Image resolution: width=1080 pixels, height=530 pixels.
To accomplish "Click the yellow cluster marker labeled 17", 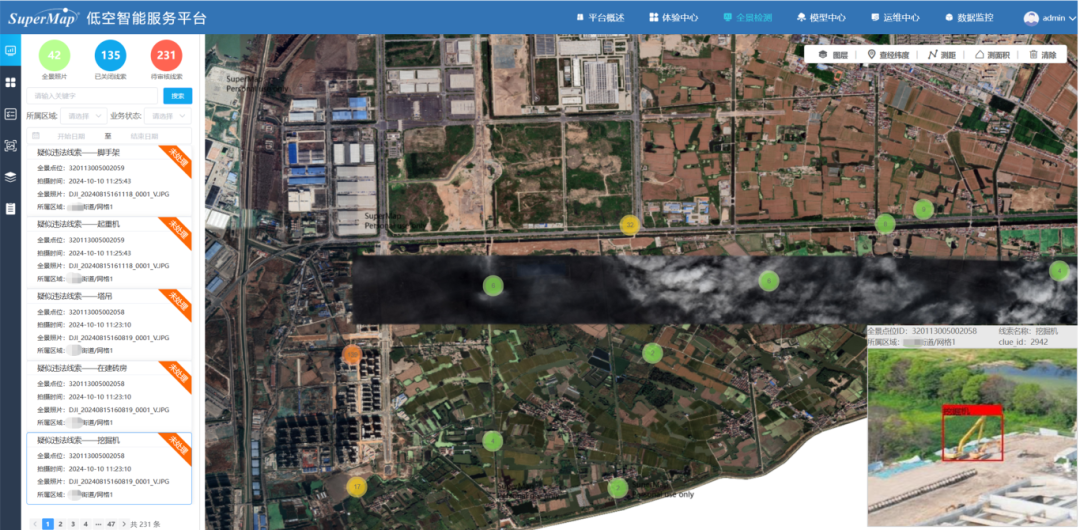I will [356, 487].
